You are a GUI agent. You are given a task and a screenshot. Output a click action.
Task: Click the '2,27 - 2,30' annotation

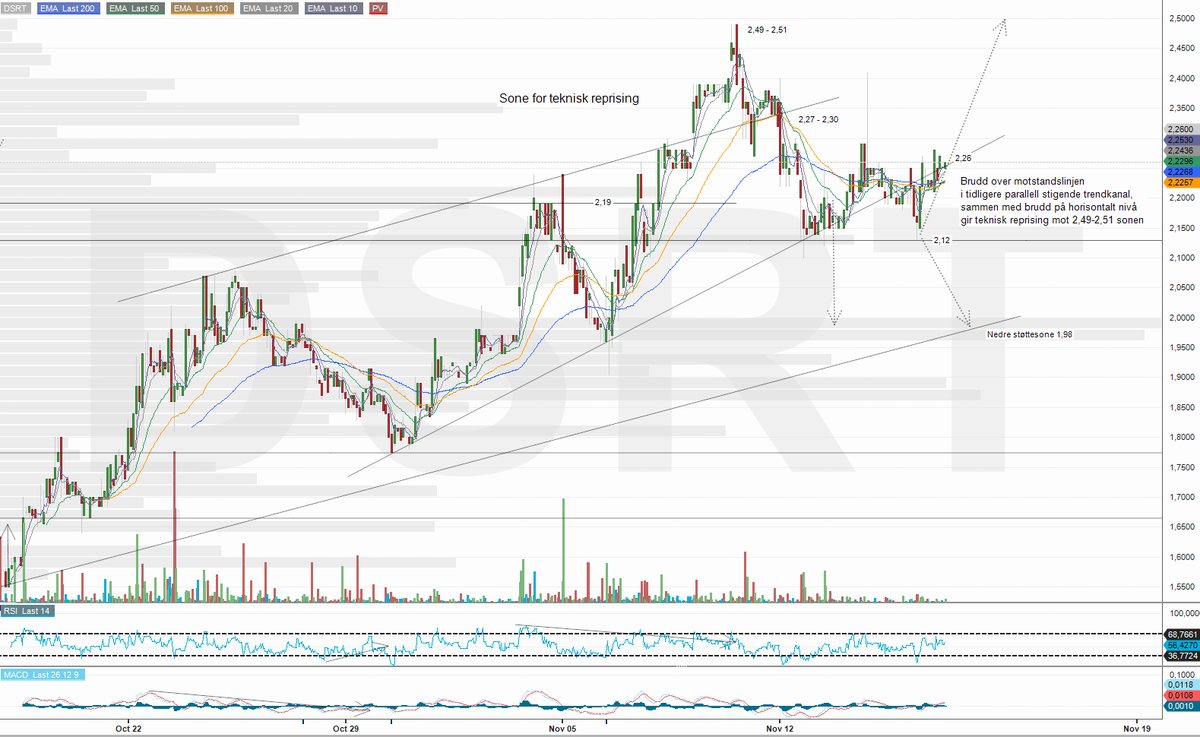pyautogui.click(x=818, y=119)
